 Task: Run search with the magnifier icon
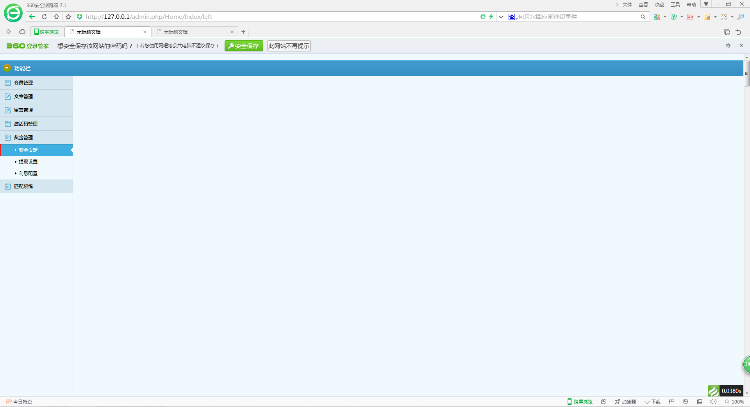point(643,16)
